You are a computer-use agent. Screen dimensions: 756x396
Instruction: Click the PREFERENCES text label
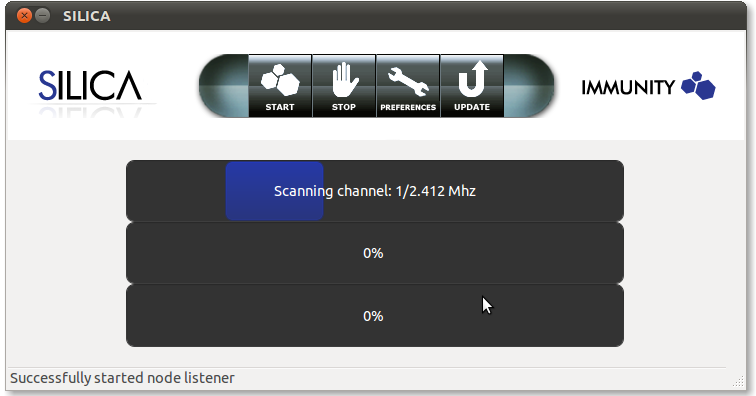point(408,107)
